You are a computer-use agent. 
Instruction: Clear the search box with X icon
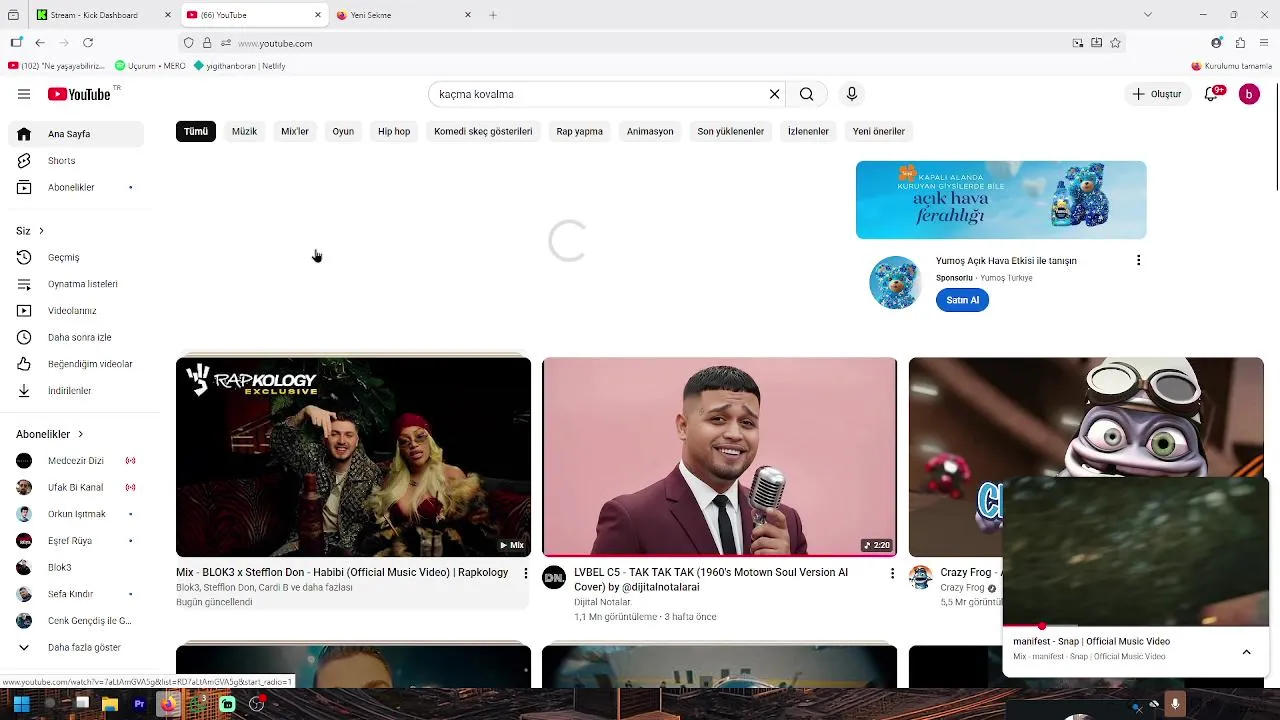pos(774,94)
